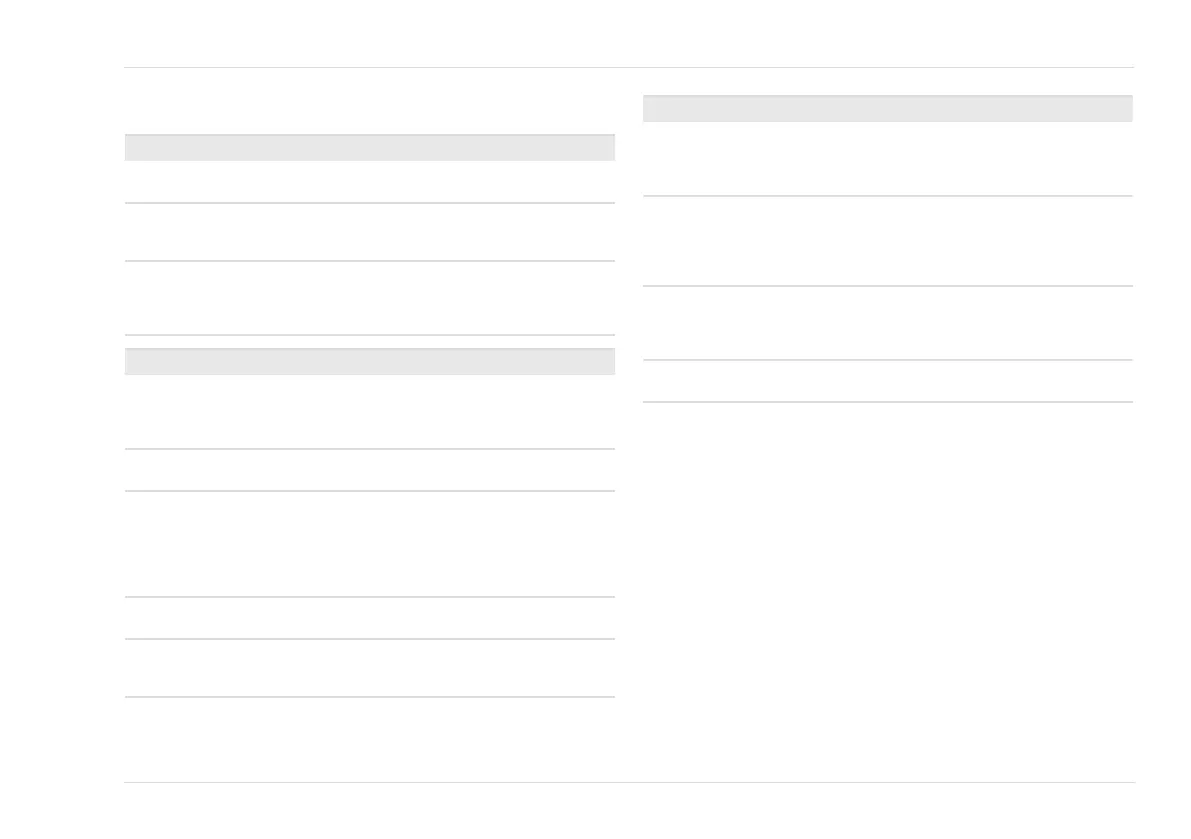Click fifth blank row below left column's lower header
This screenshot has width=1191, height=839.
pyautogui.click(x=369, y=668)
